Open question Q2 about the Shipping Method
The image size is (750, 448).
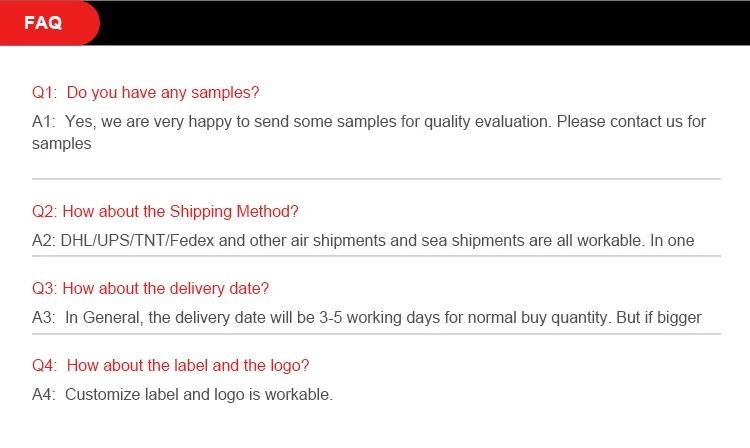pos(165,211)
